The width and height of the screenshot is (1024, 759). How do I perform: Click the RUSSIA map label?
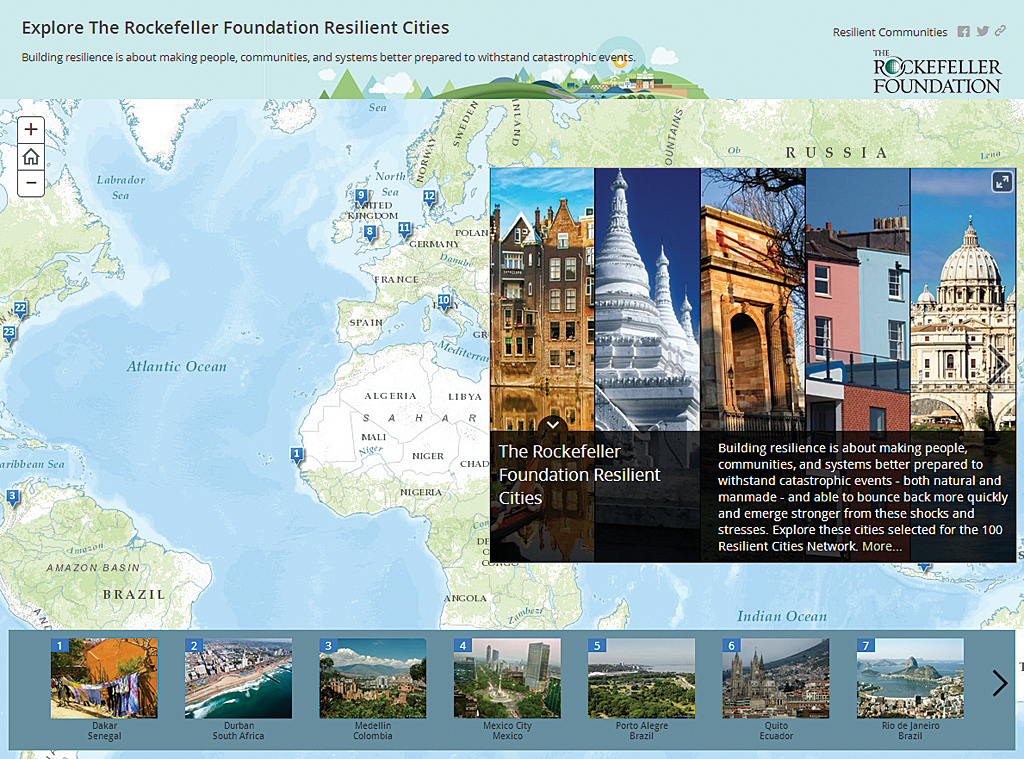837,153
